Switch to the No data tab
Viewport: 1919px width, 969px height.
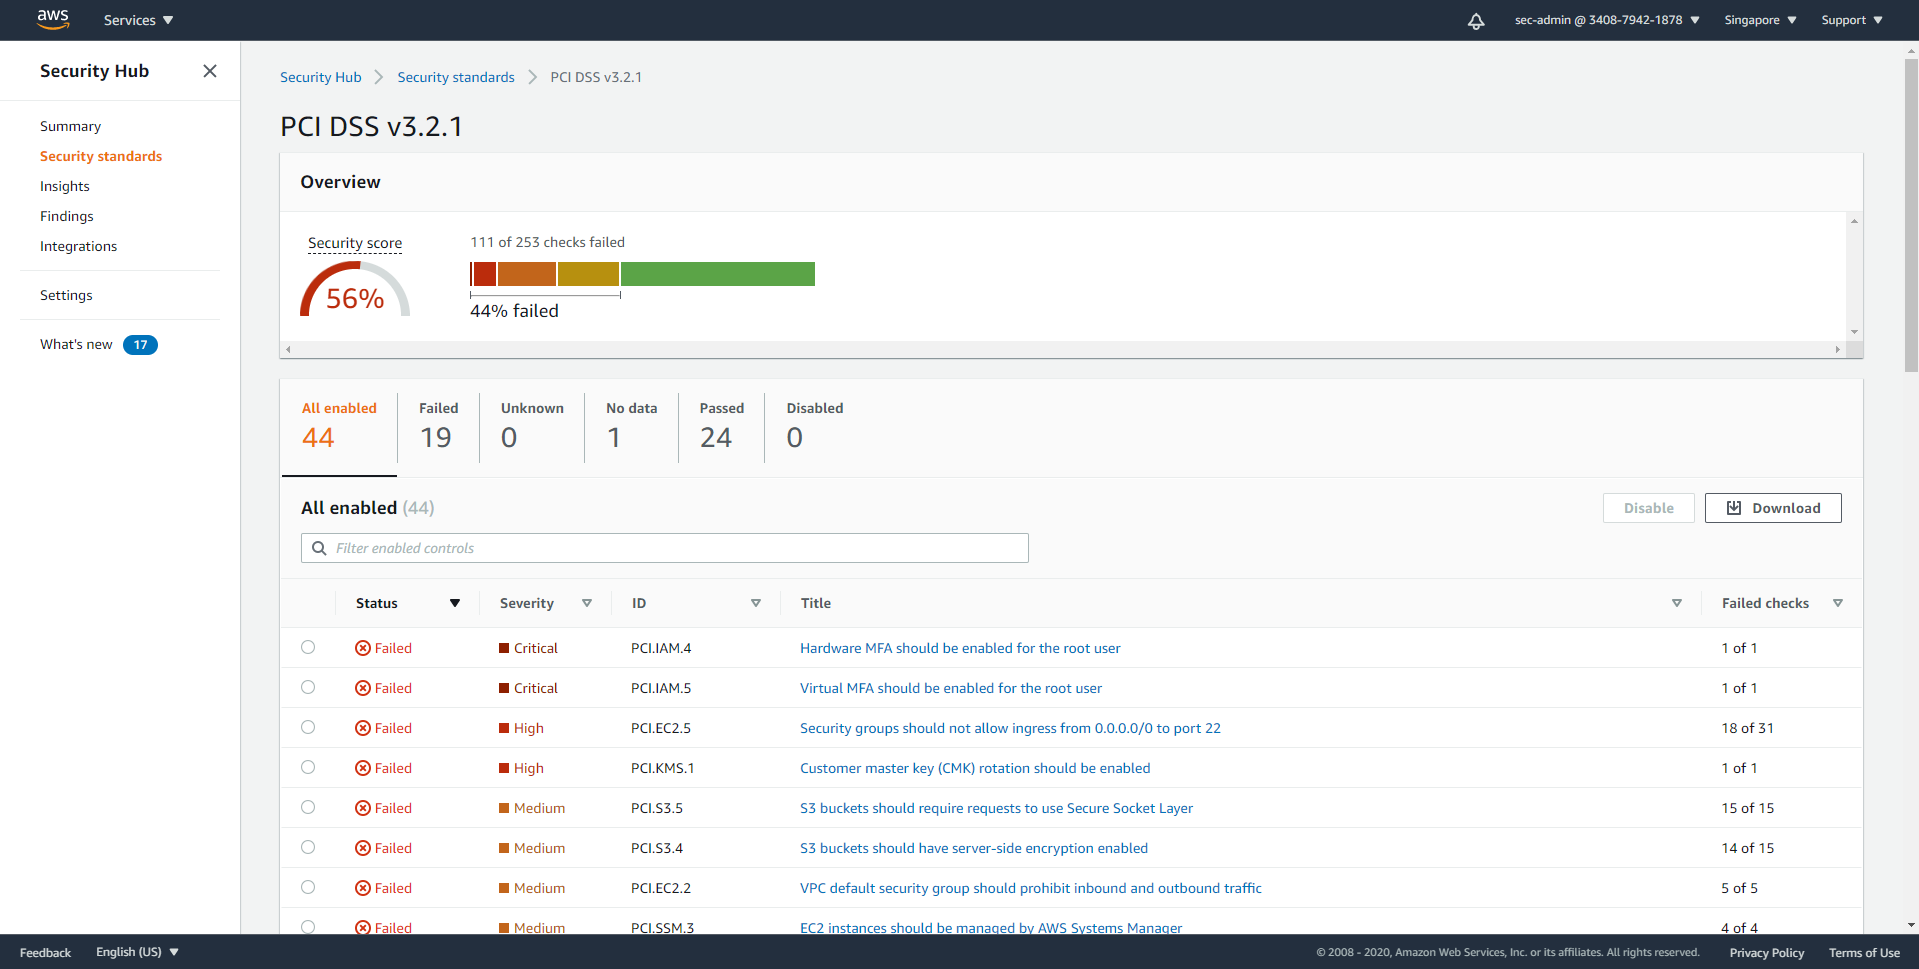click(631, 427)
